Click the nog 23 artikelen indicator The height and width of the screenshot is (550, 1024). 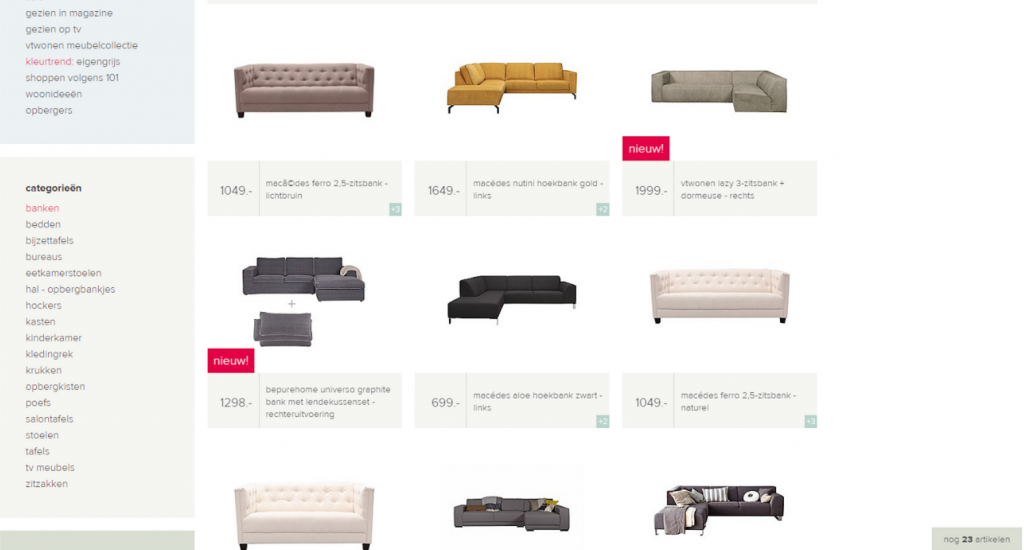click(977, 540)
